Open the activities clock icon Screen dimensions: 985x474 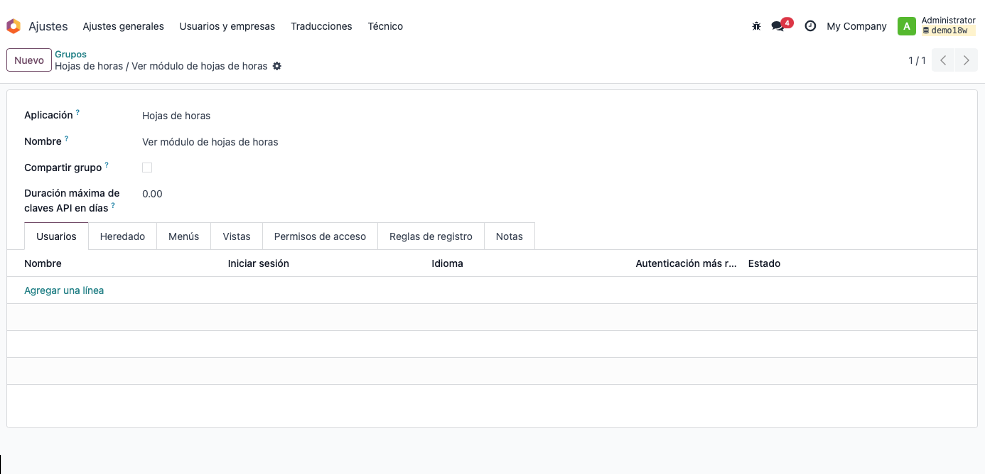[x=810, y=26]
